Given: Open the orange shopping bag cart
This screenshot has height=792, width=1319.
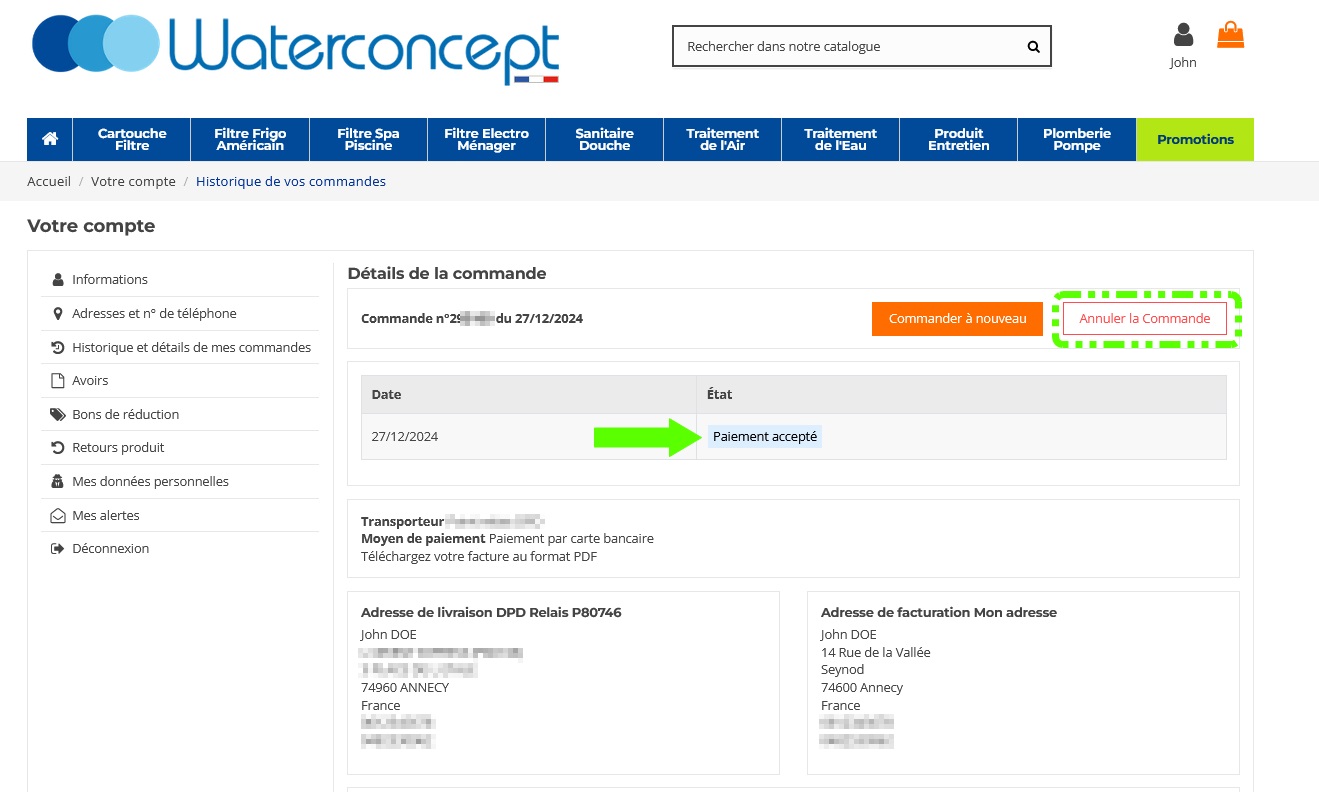Looking at the screenshot, I should (1230, 36).
